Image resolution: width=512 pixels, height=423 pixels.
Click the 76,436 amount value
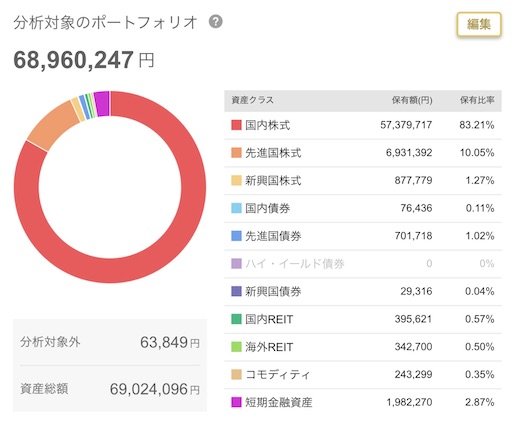[416, 208]
